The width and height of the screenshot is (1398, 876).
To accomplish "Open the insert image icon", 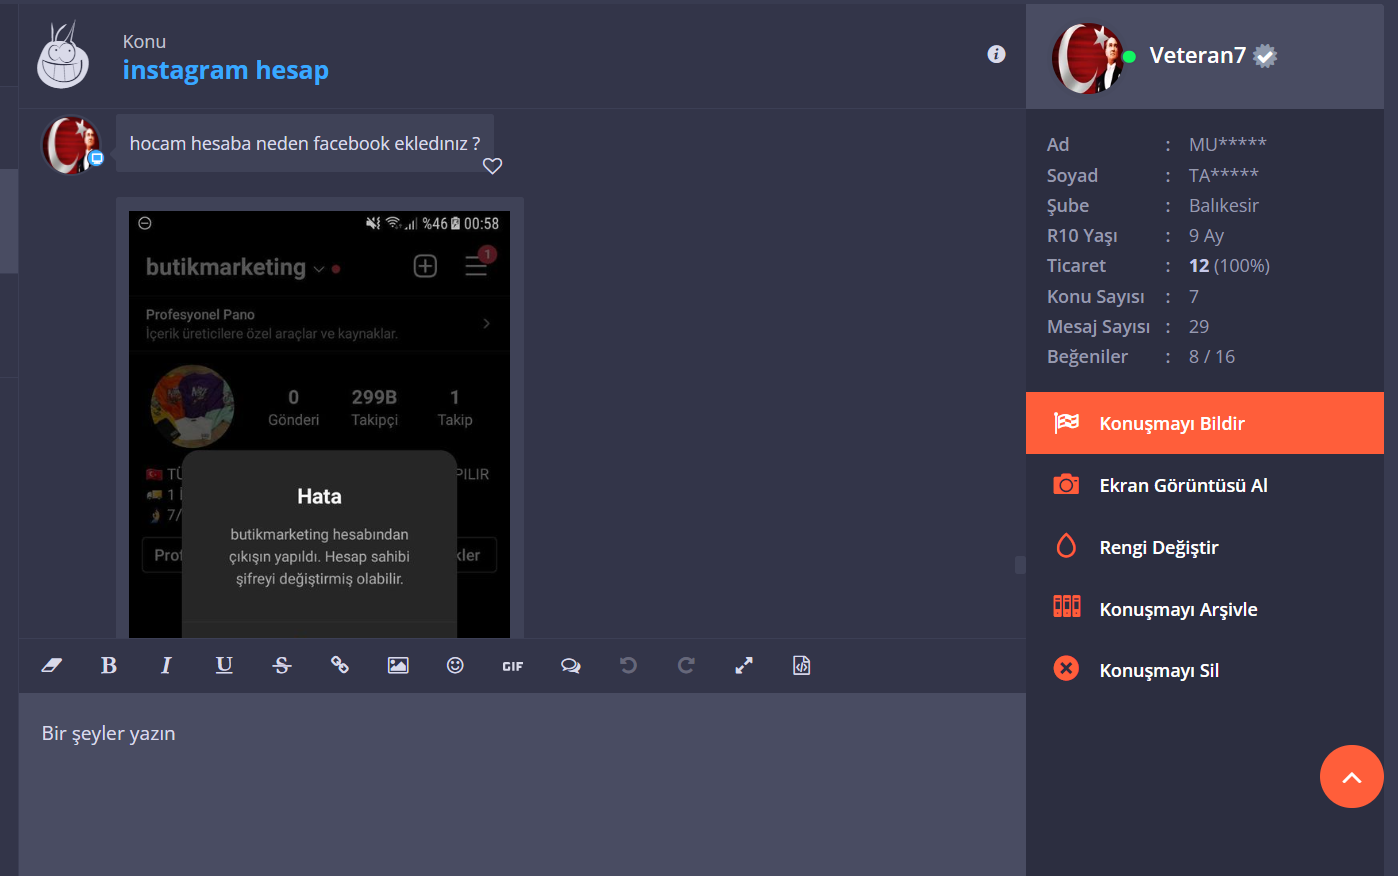I will tap(398, 666).
